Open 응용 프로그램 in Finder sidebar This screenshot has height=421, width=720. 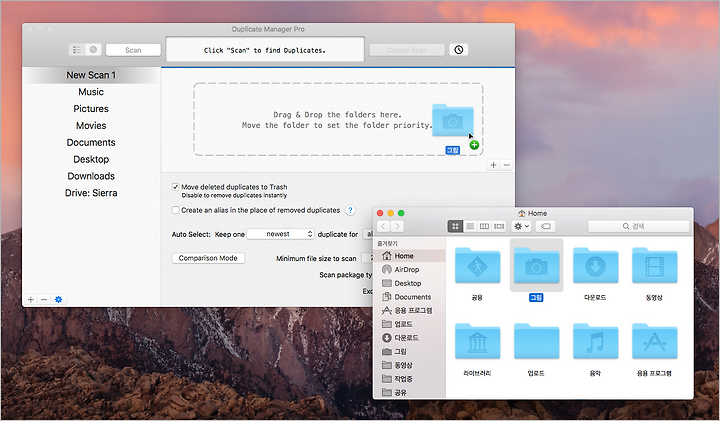click(x=409, y=310)
